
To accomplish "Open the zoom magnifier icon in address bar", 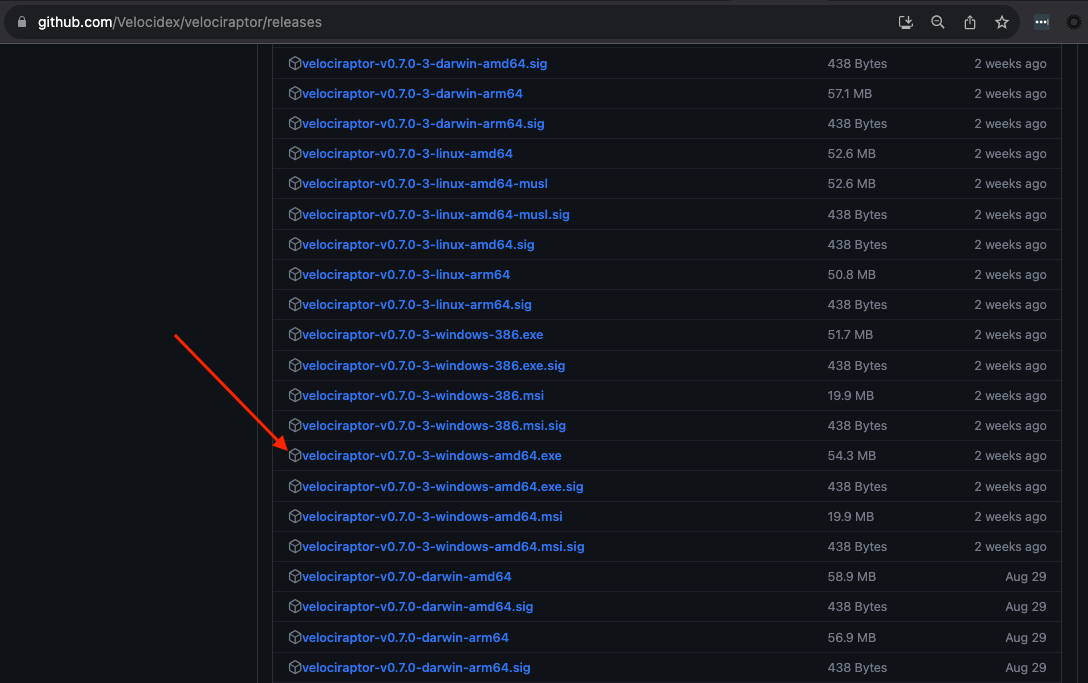I will pyautogui.click(x=937, y=22).
